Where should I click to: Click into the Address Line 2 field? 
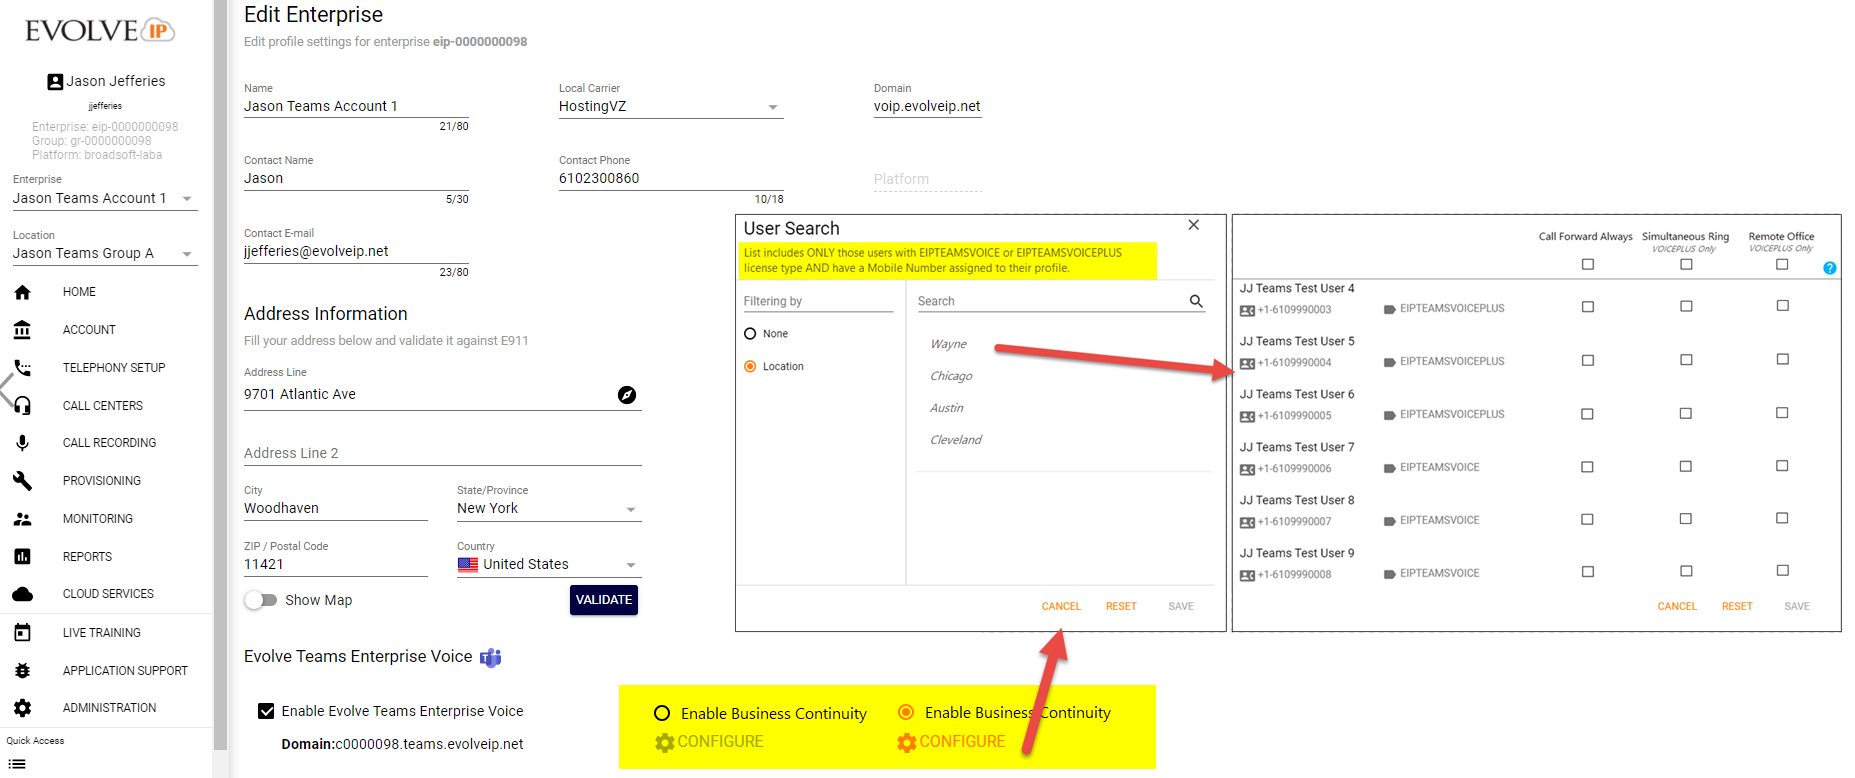(x=442, y=453)
